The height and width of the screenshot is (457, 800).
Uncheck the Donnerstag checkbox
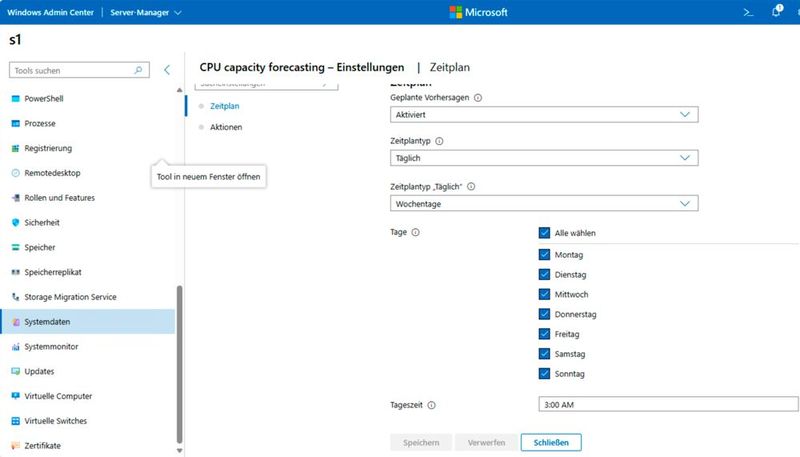[544, 314]
